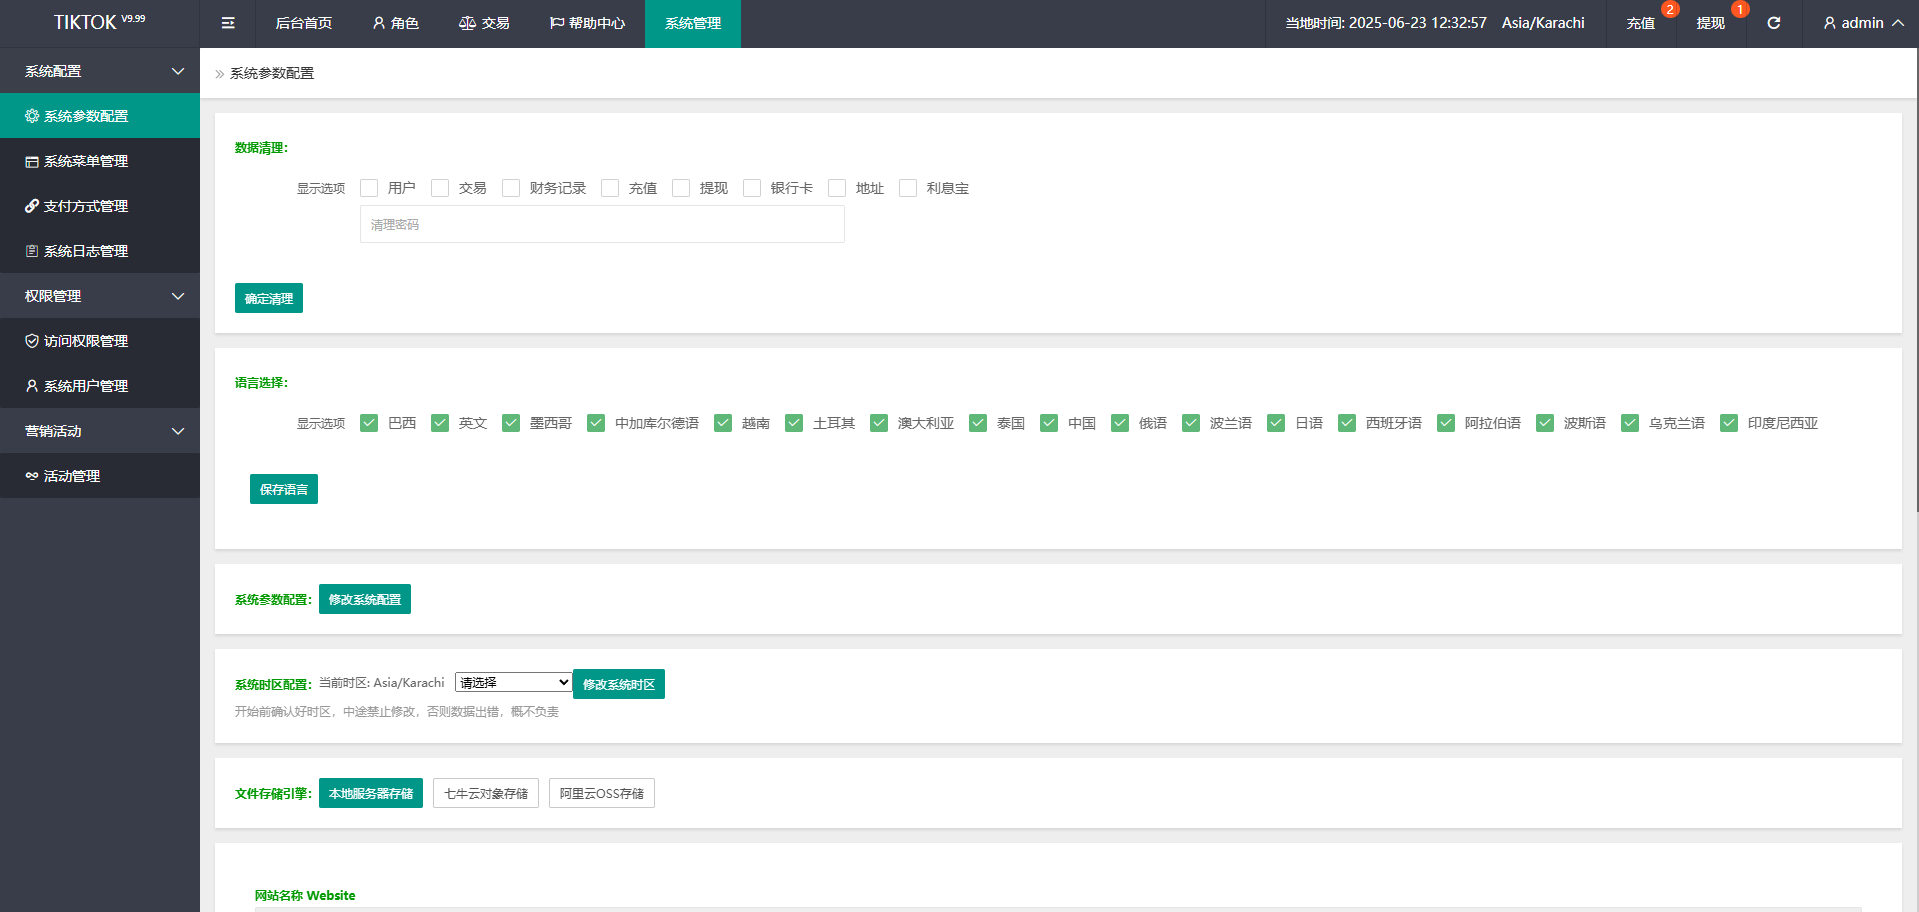Open the 帮助中心 top menu
1919x912 pixels.
[587, 23]
